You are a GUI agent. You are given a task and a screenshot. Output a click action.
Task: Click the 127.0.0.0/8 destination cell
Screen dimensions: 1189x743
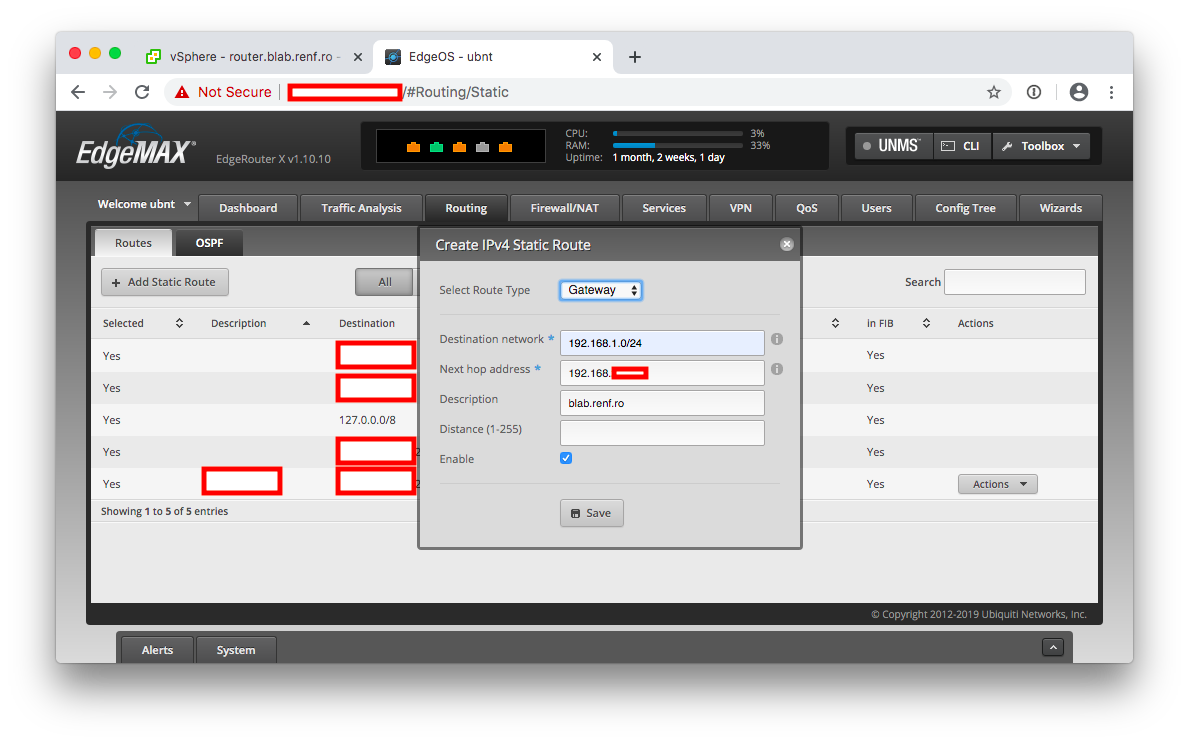[x=367, y=420]
